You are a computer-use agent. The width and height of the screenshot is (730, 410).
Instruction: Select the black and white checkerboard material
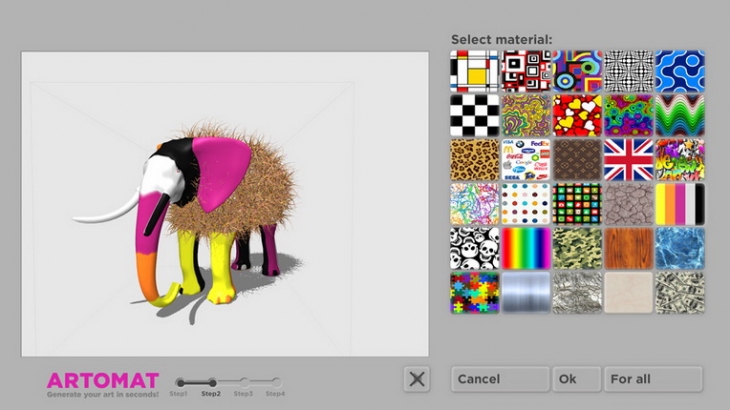click(474, 115)
